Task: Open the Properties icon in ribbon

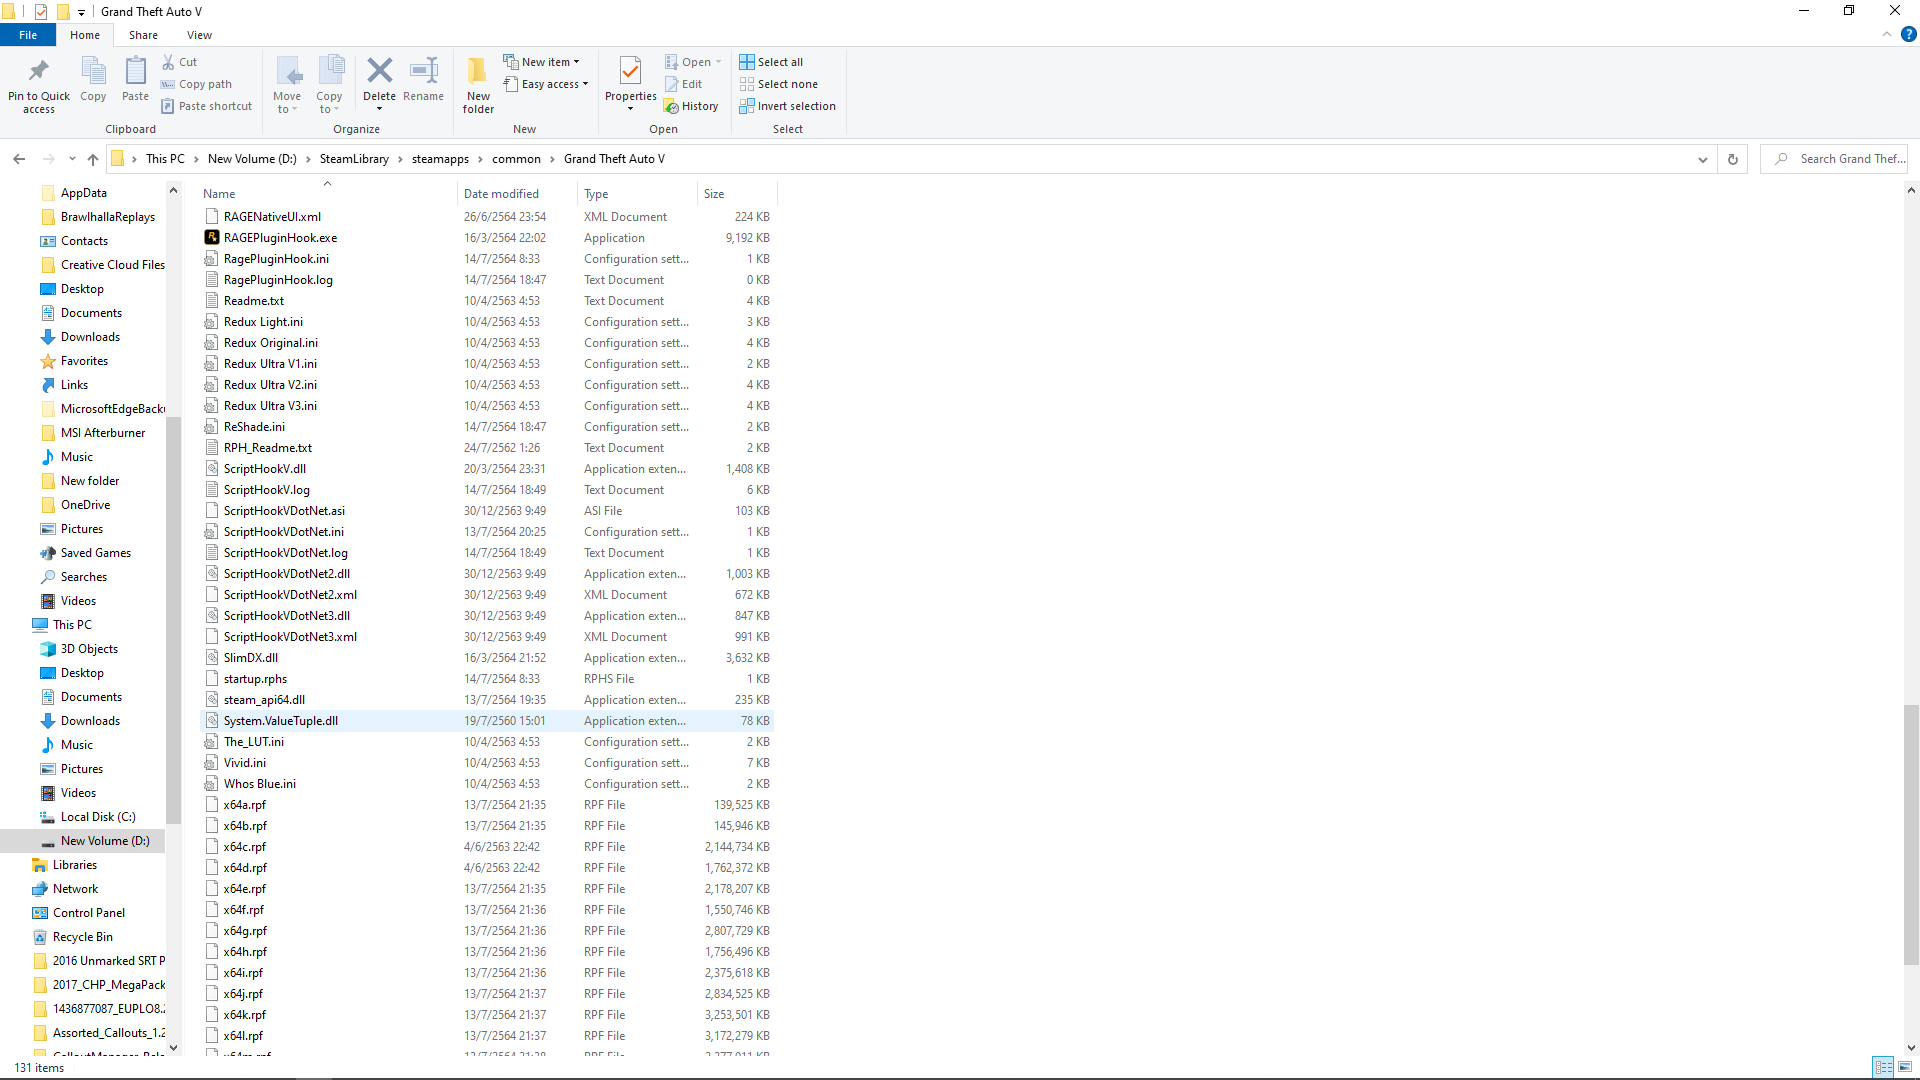Action: point(630,72)
